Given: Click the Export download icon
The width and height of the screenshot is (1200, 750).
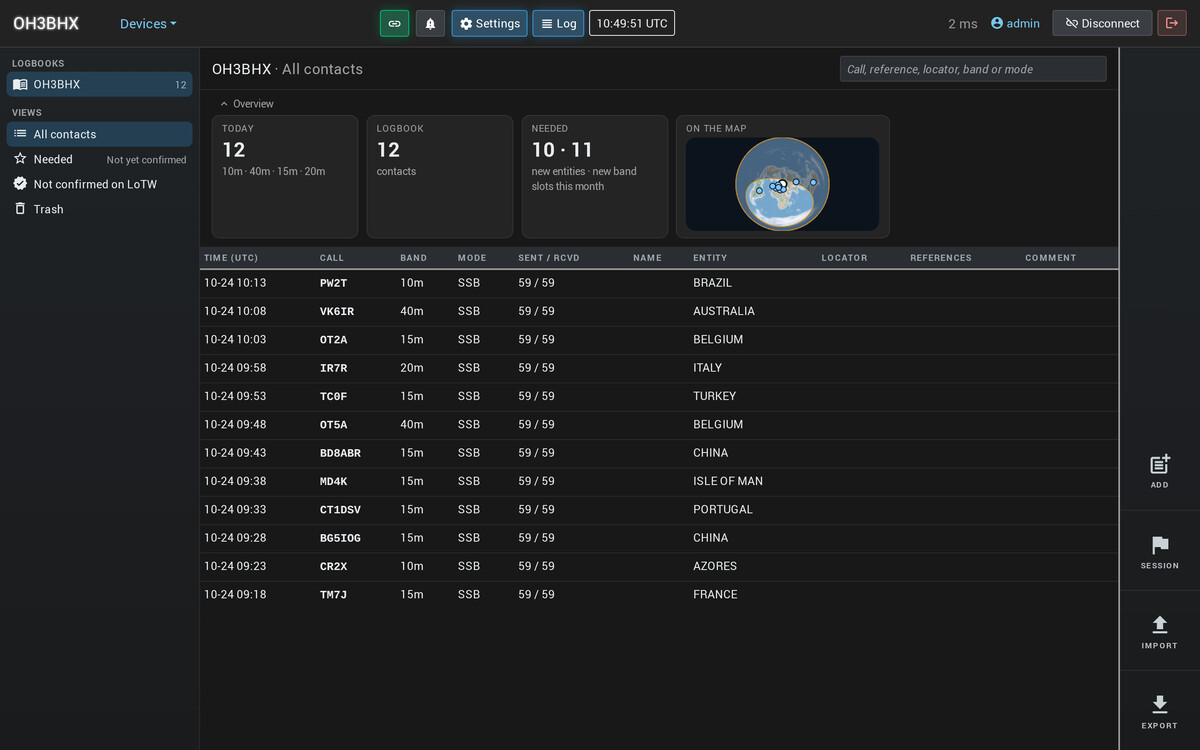Looking at the screenshot, I should tap(1160, 704).
